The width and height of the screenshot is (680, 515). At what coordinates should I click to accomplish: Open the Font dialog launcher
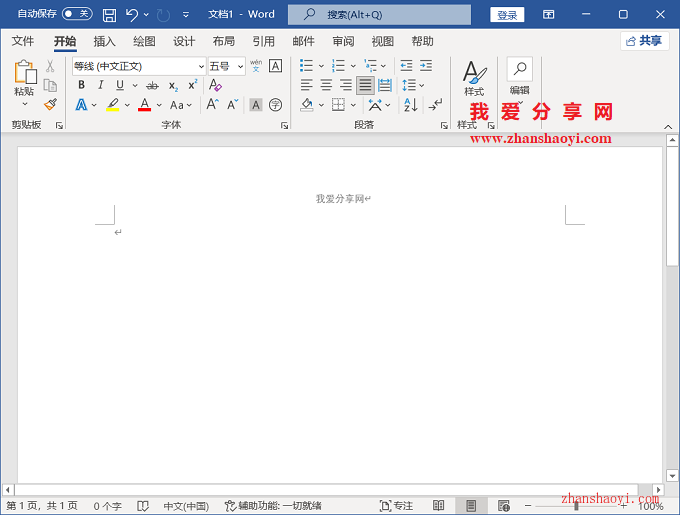pyautogui.click(x=284, y=125)
